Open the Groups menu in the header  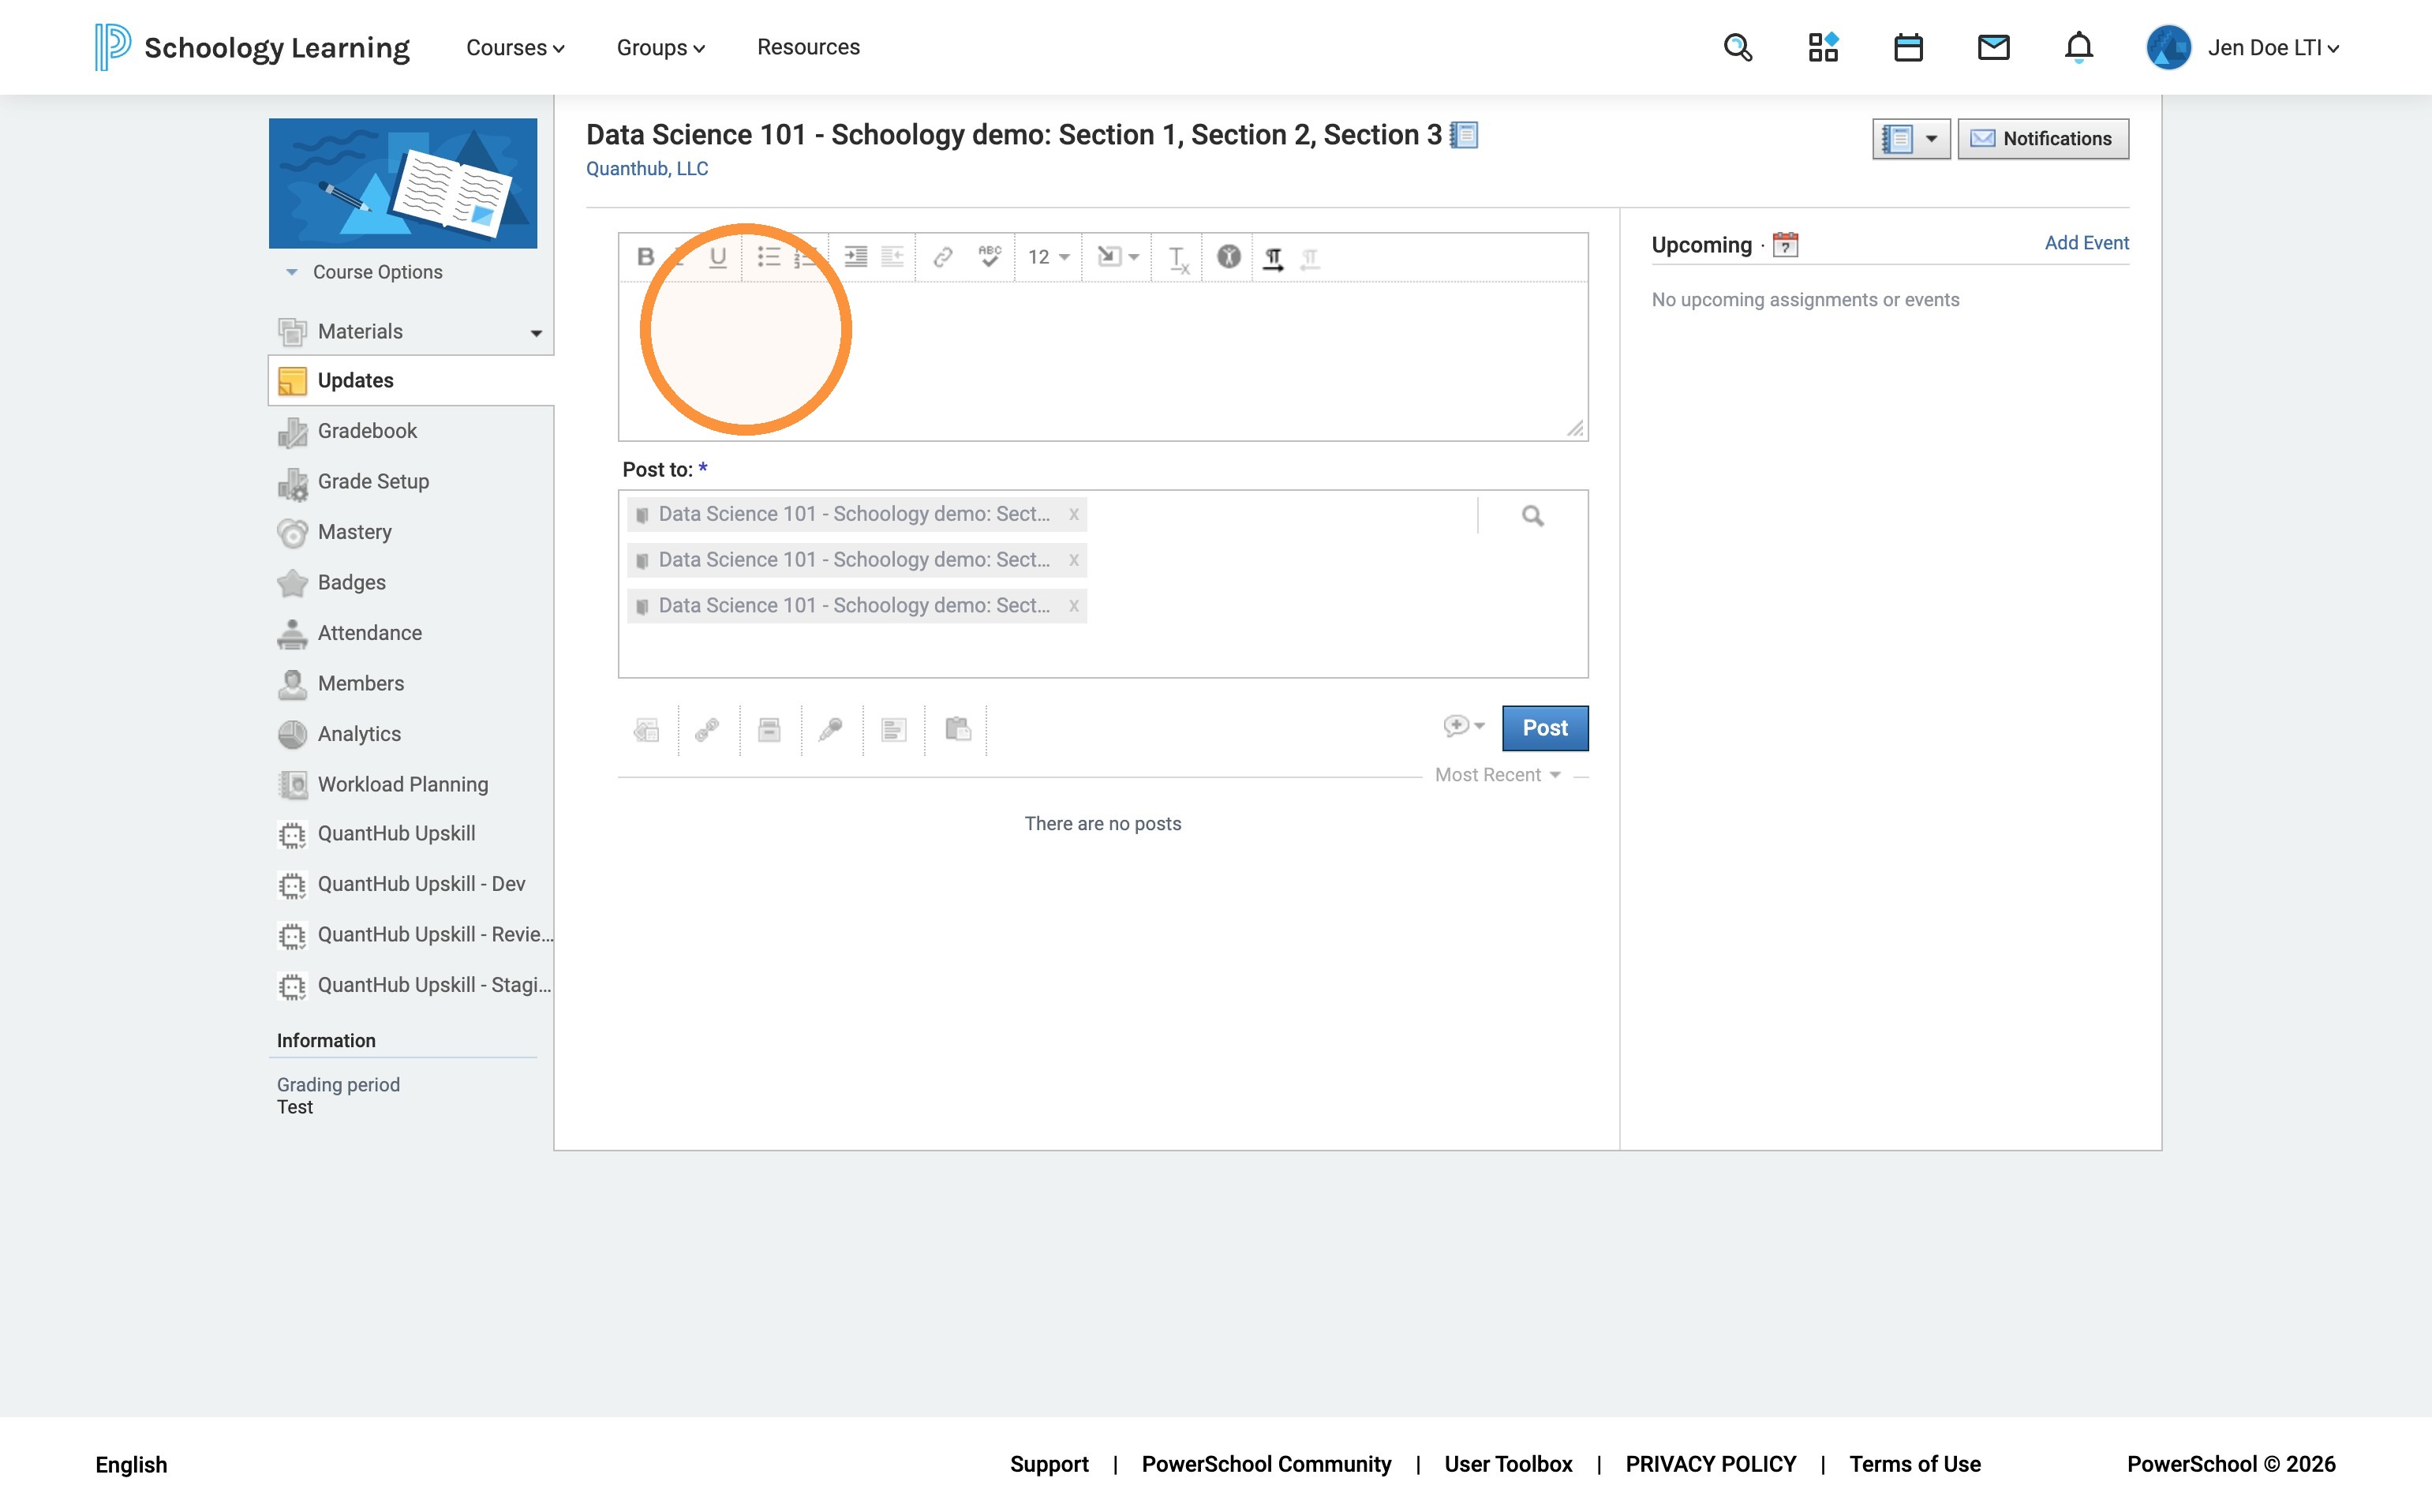click(x=661, y=48)
